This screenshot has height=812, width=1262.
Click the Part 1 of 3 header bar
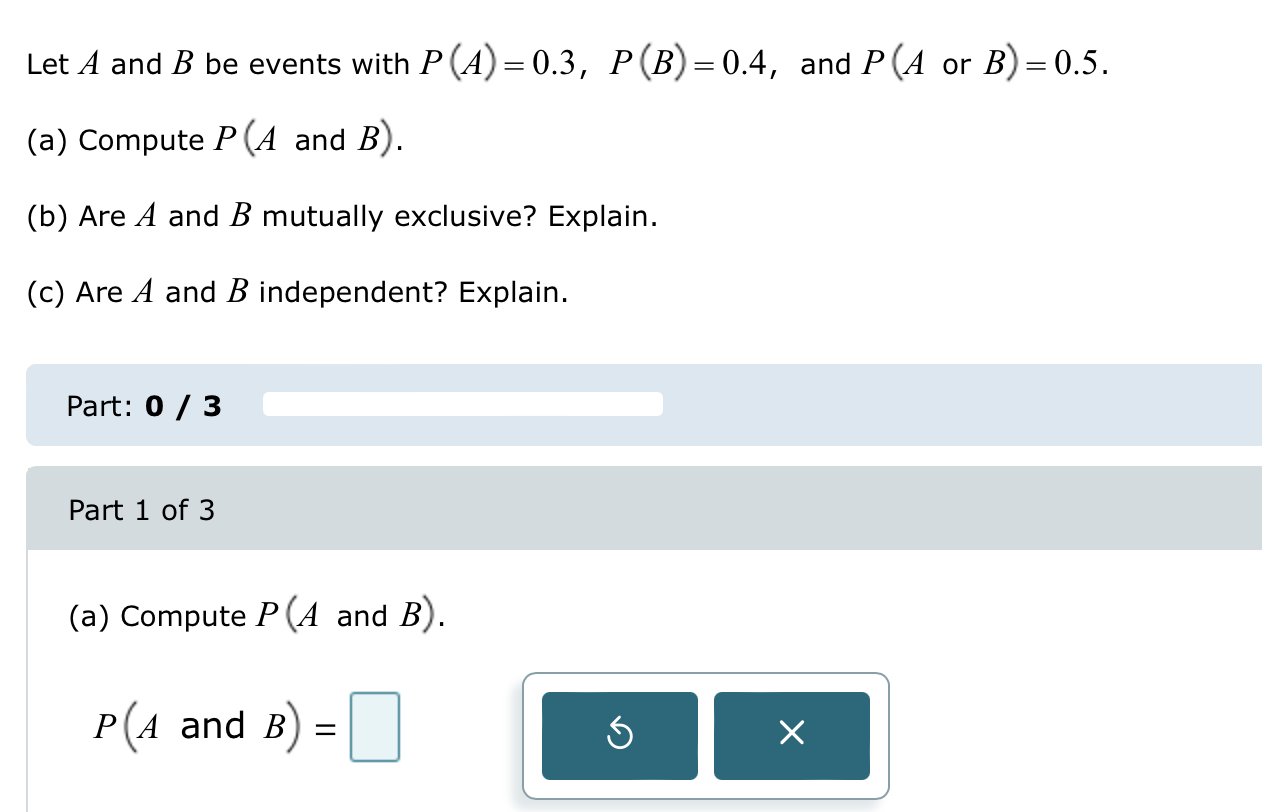coord(140,510)
